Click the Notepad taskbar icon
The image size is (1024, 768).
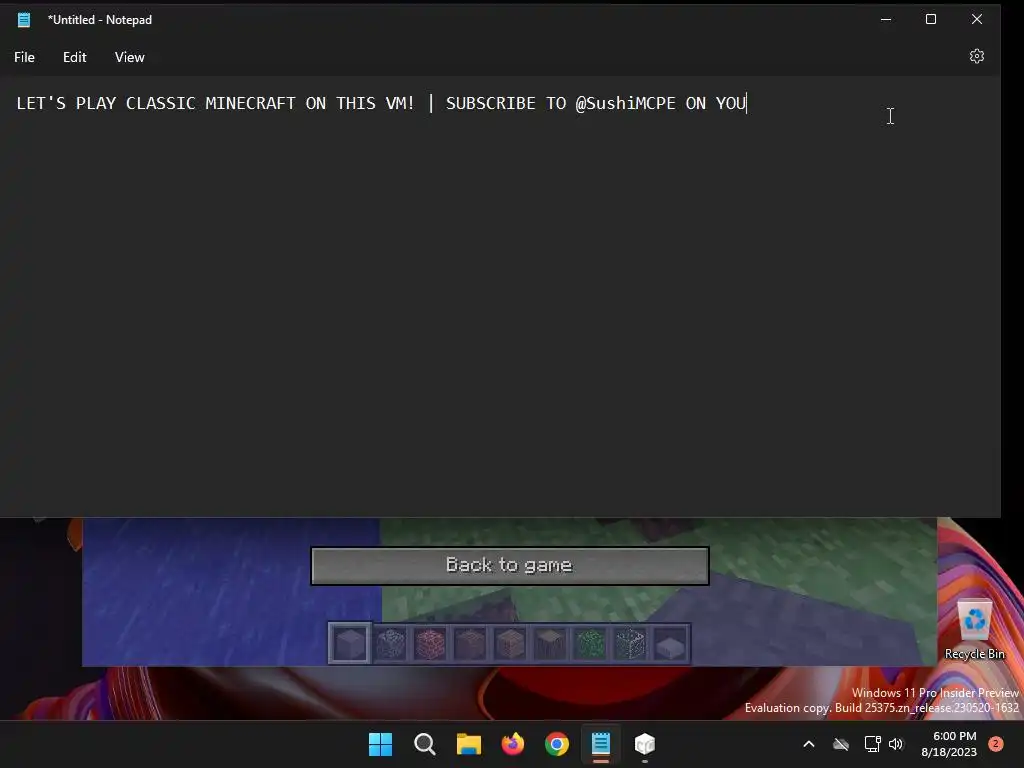point(601,744)
